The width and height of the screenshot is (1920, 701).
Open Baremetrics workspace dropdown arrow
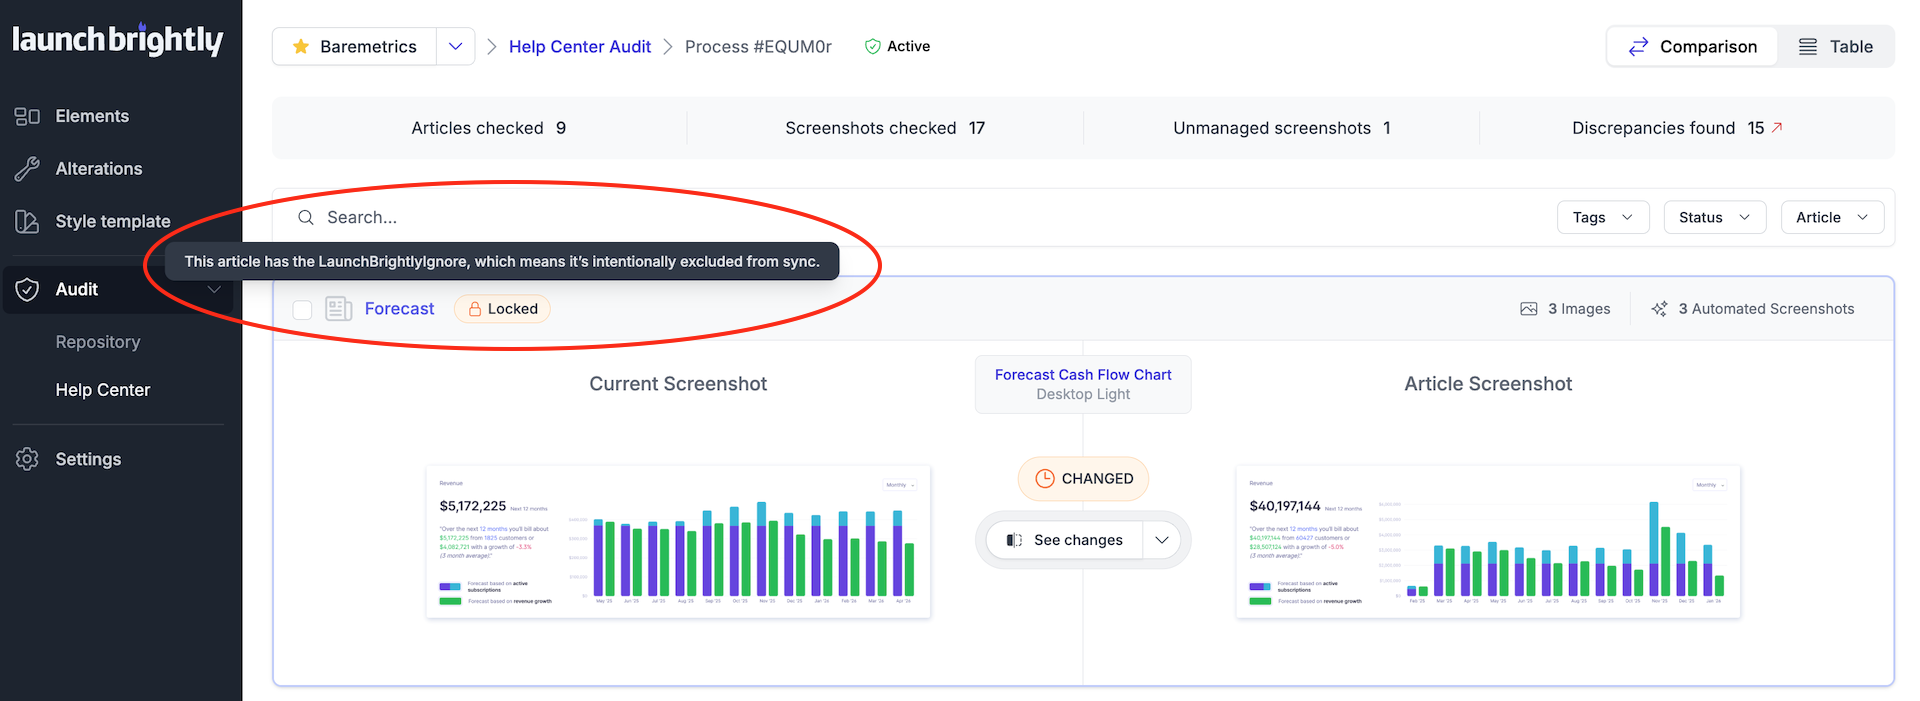point(455,46)
